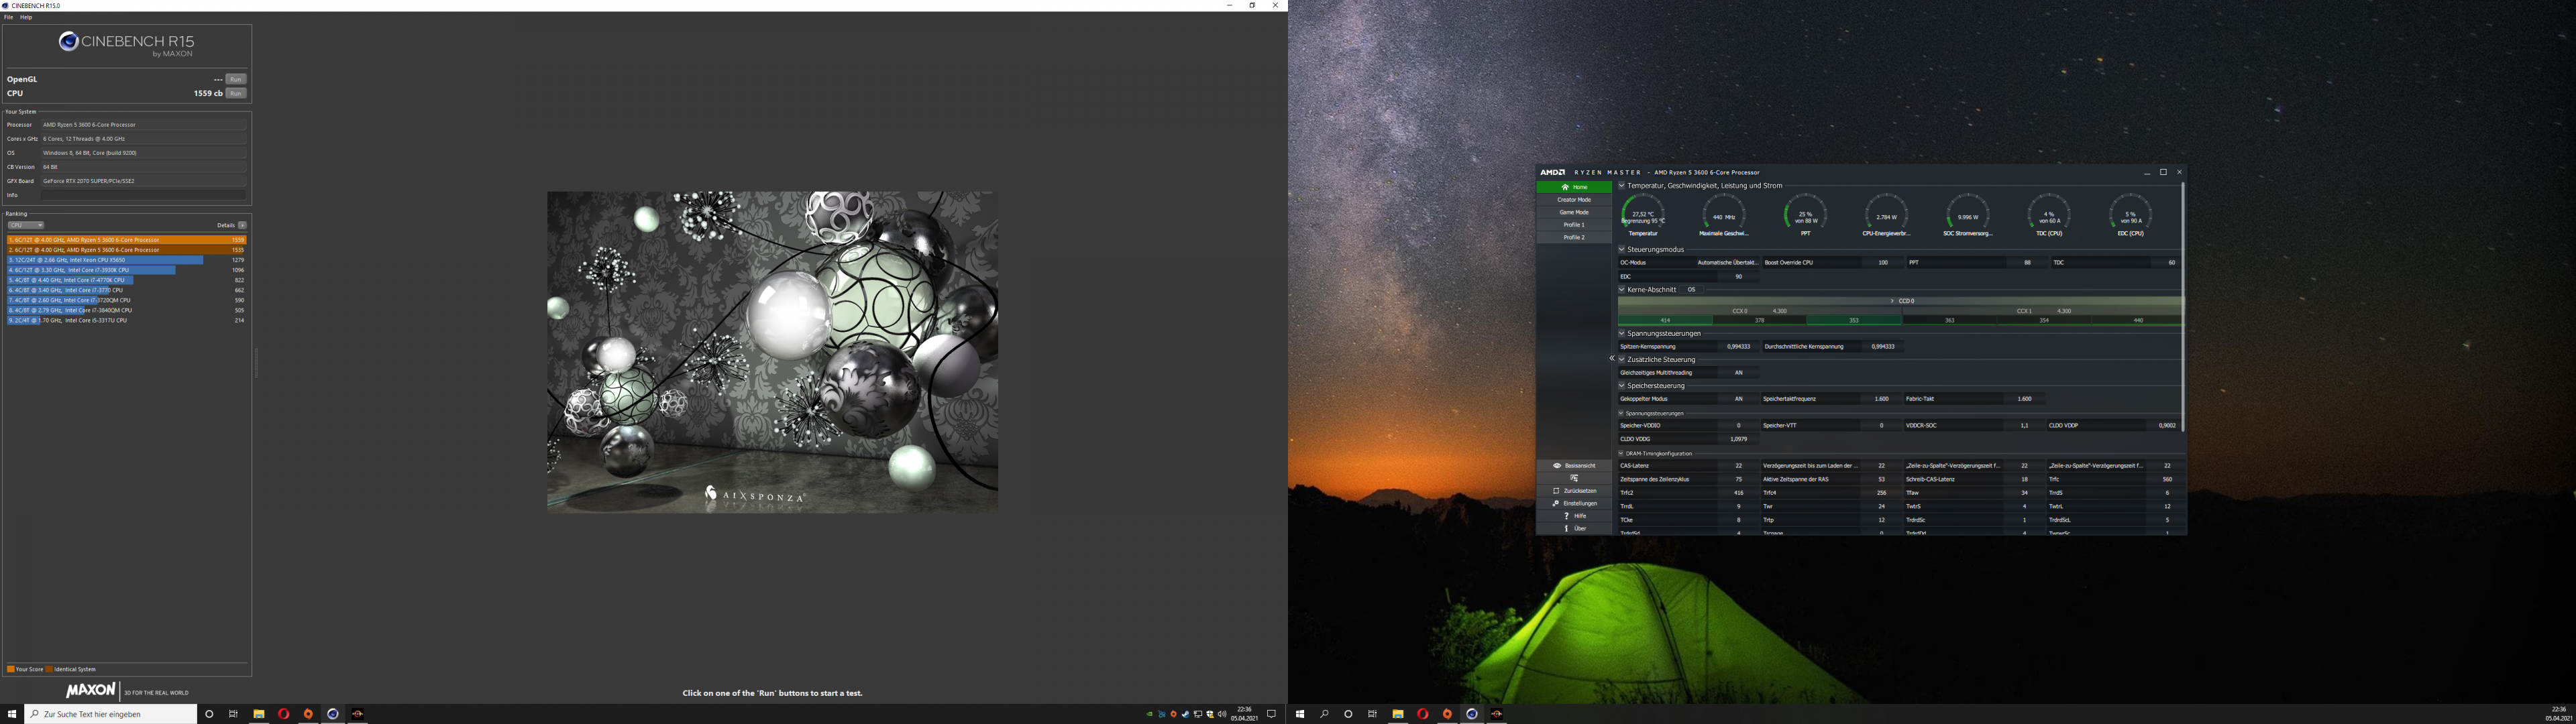
Task: Collapse the Steuerungsmodus section
Action: (x=1622, y=250)
